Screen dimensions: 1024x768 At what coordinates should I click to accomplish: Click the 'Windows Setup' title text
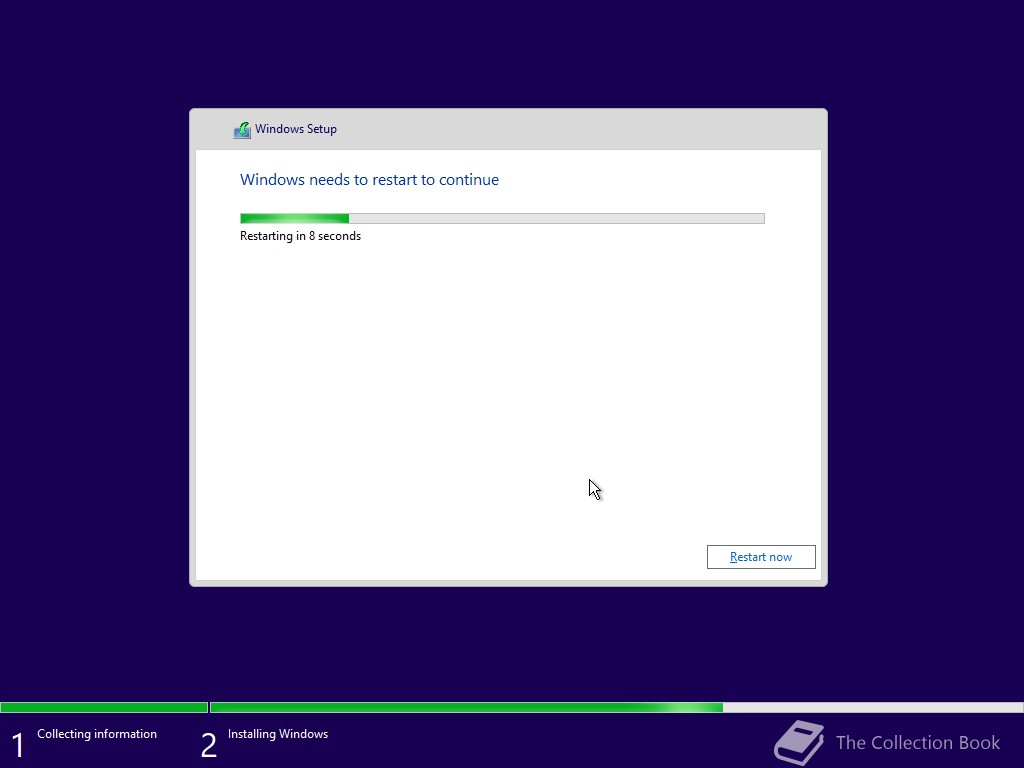click(296, 129)
